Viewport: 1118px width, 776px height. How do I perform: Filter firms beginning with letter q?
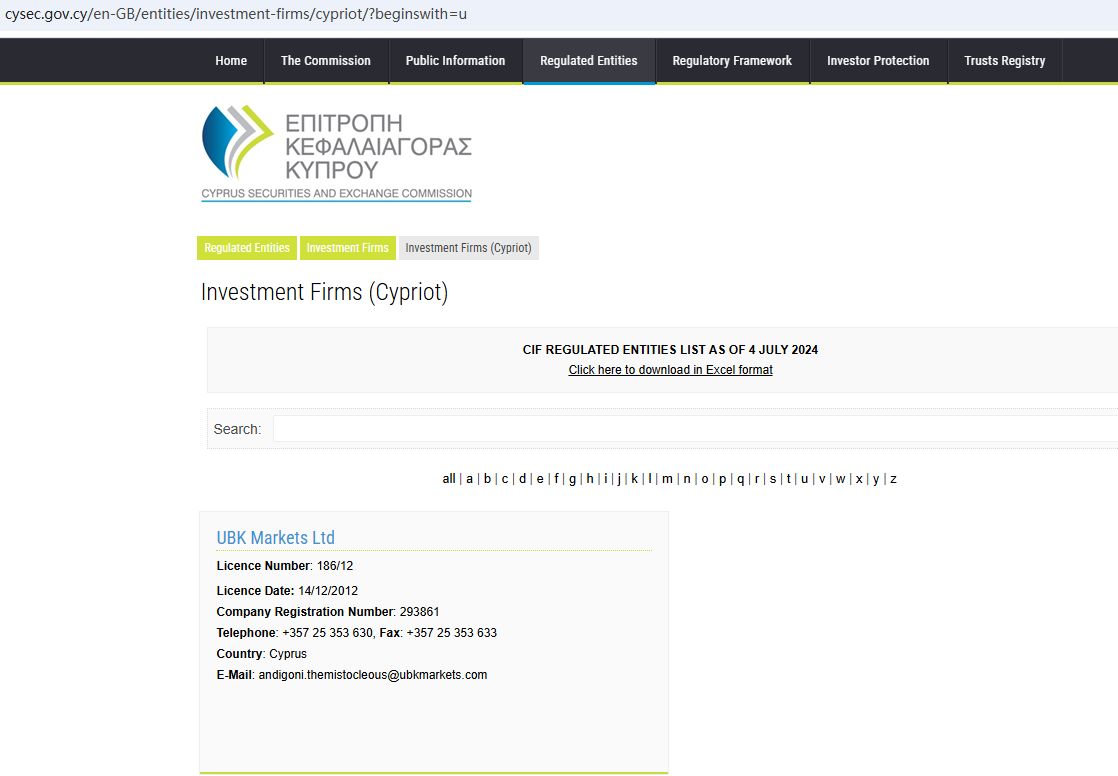coord(740,479)
